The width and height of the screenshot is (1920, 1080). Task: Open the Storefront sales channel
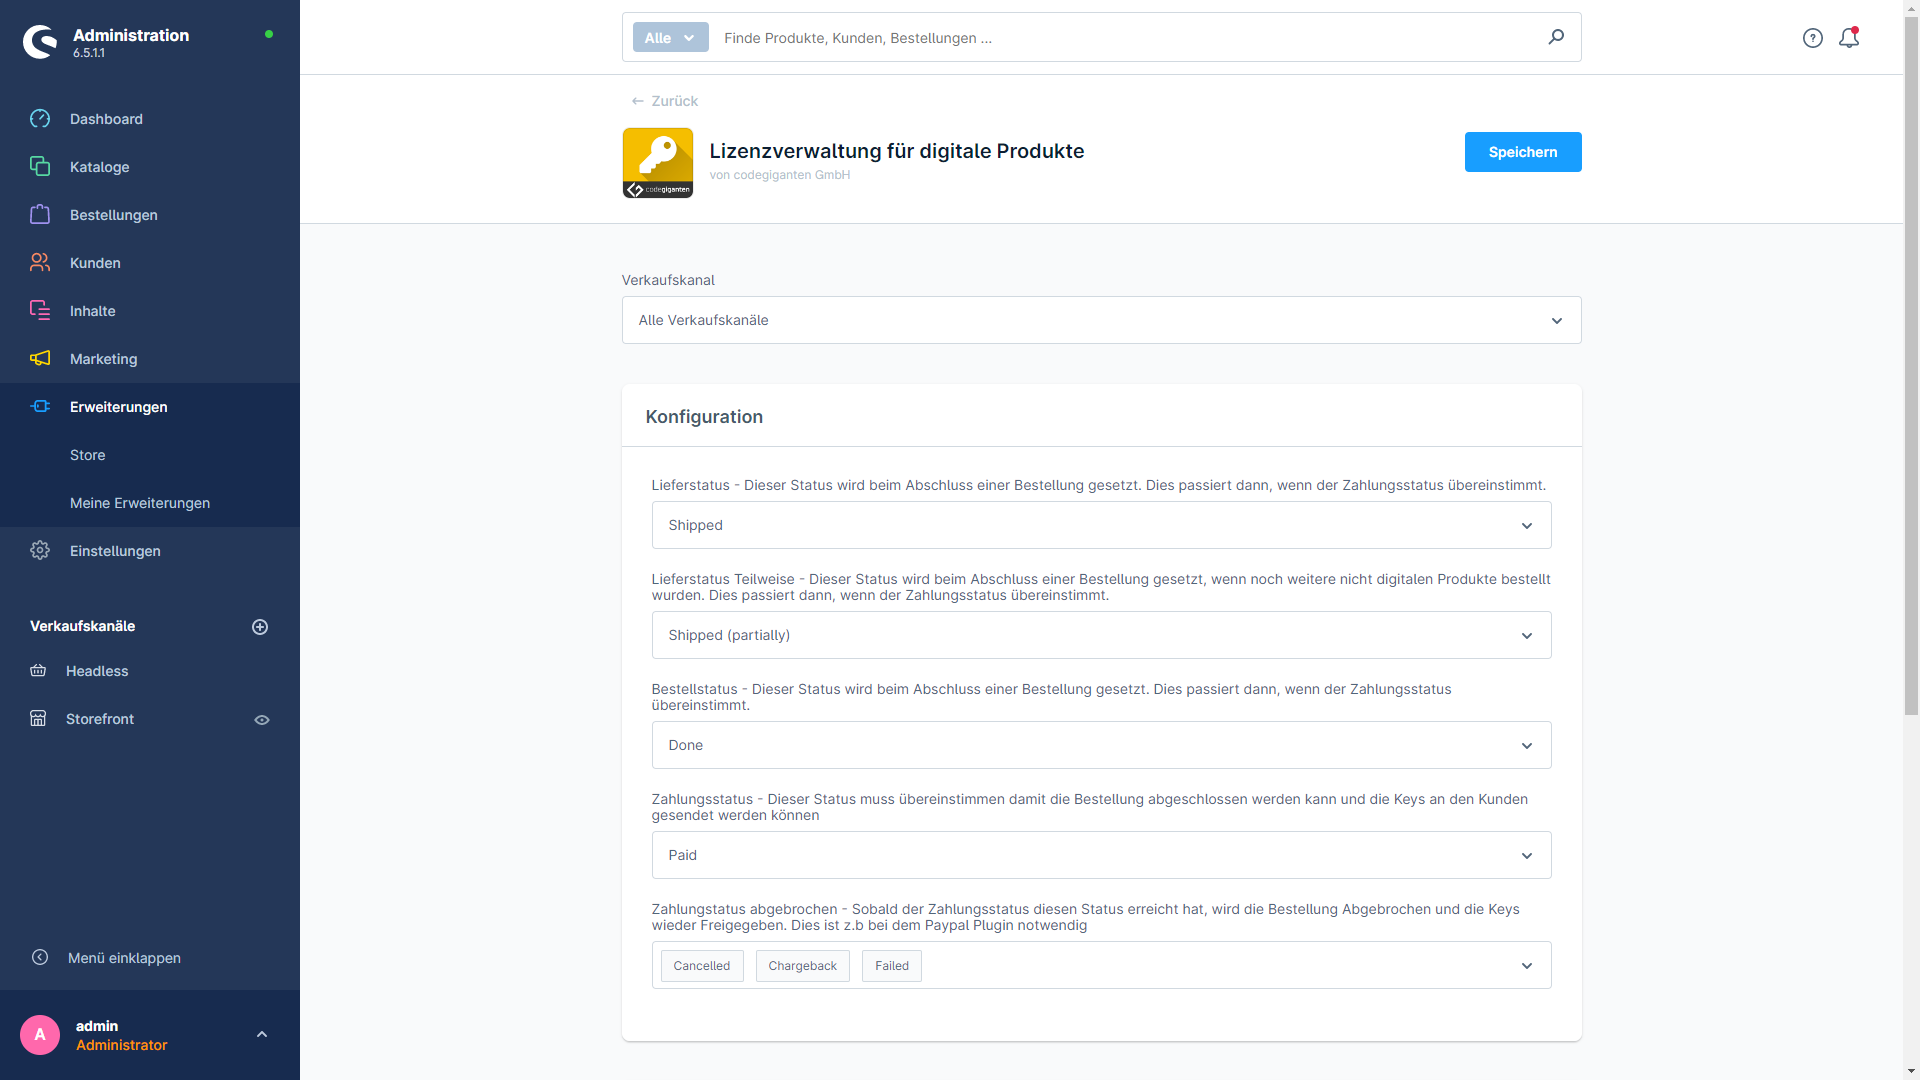point(100,719)
